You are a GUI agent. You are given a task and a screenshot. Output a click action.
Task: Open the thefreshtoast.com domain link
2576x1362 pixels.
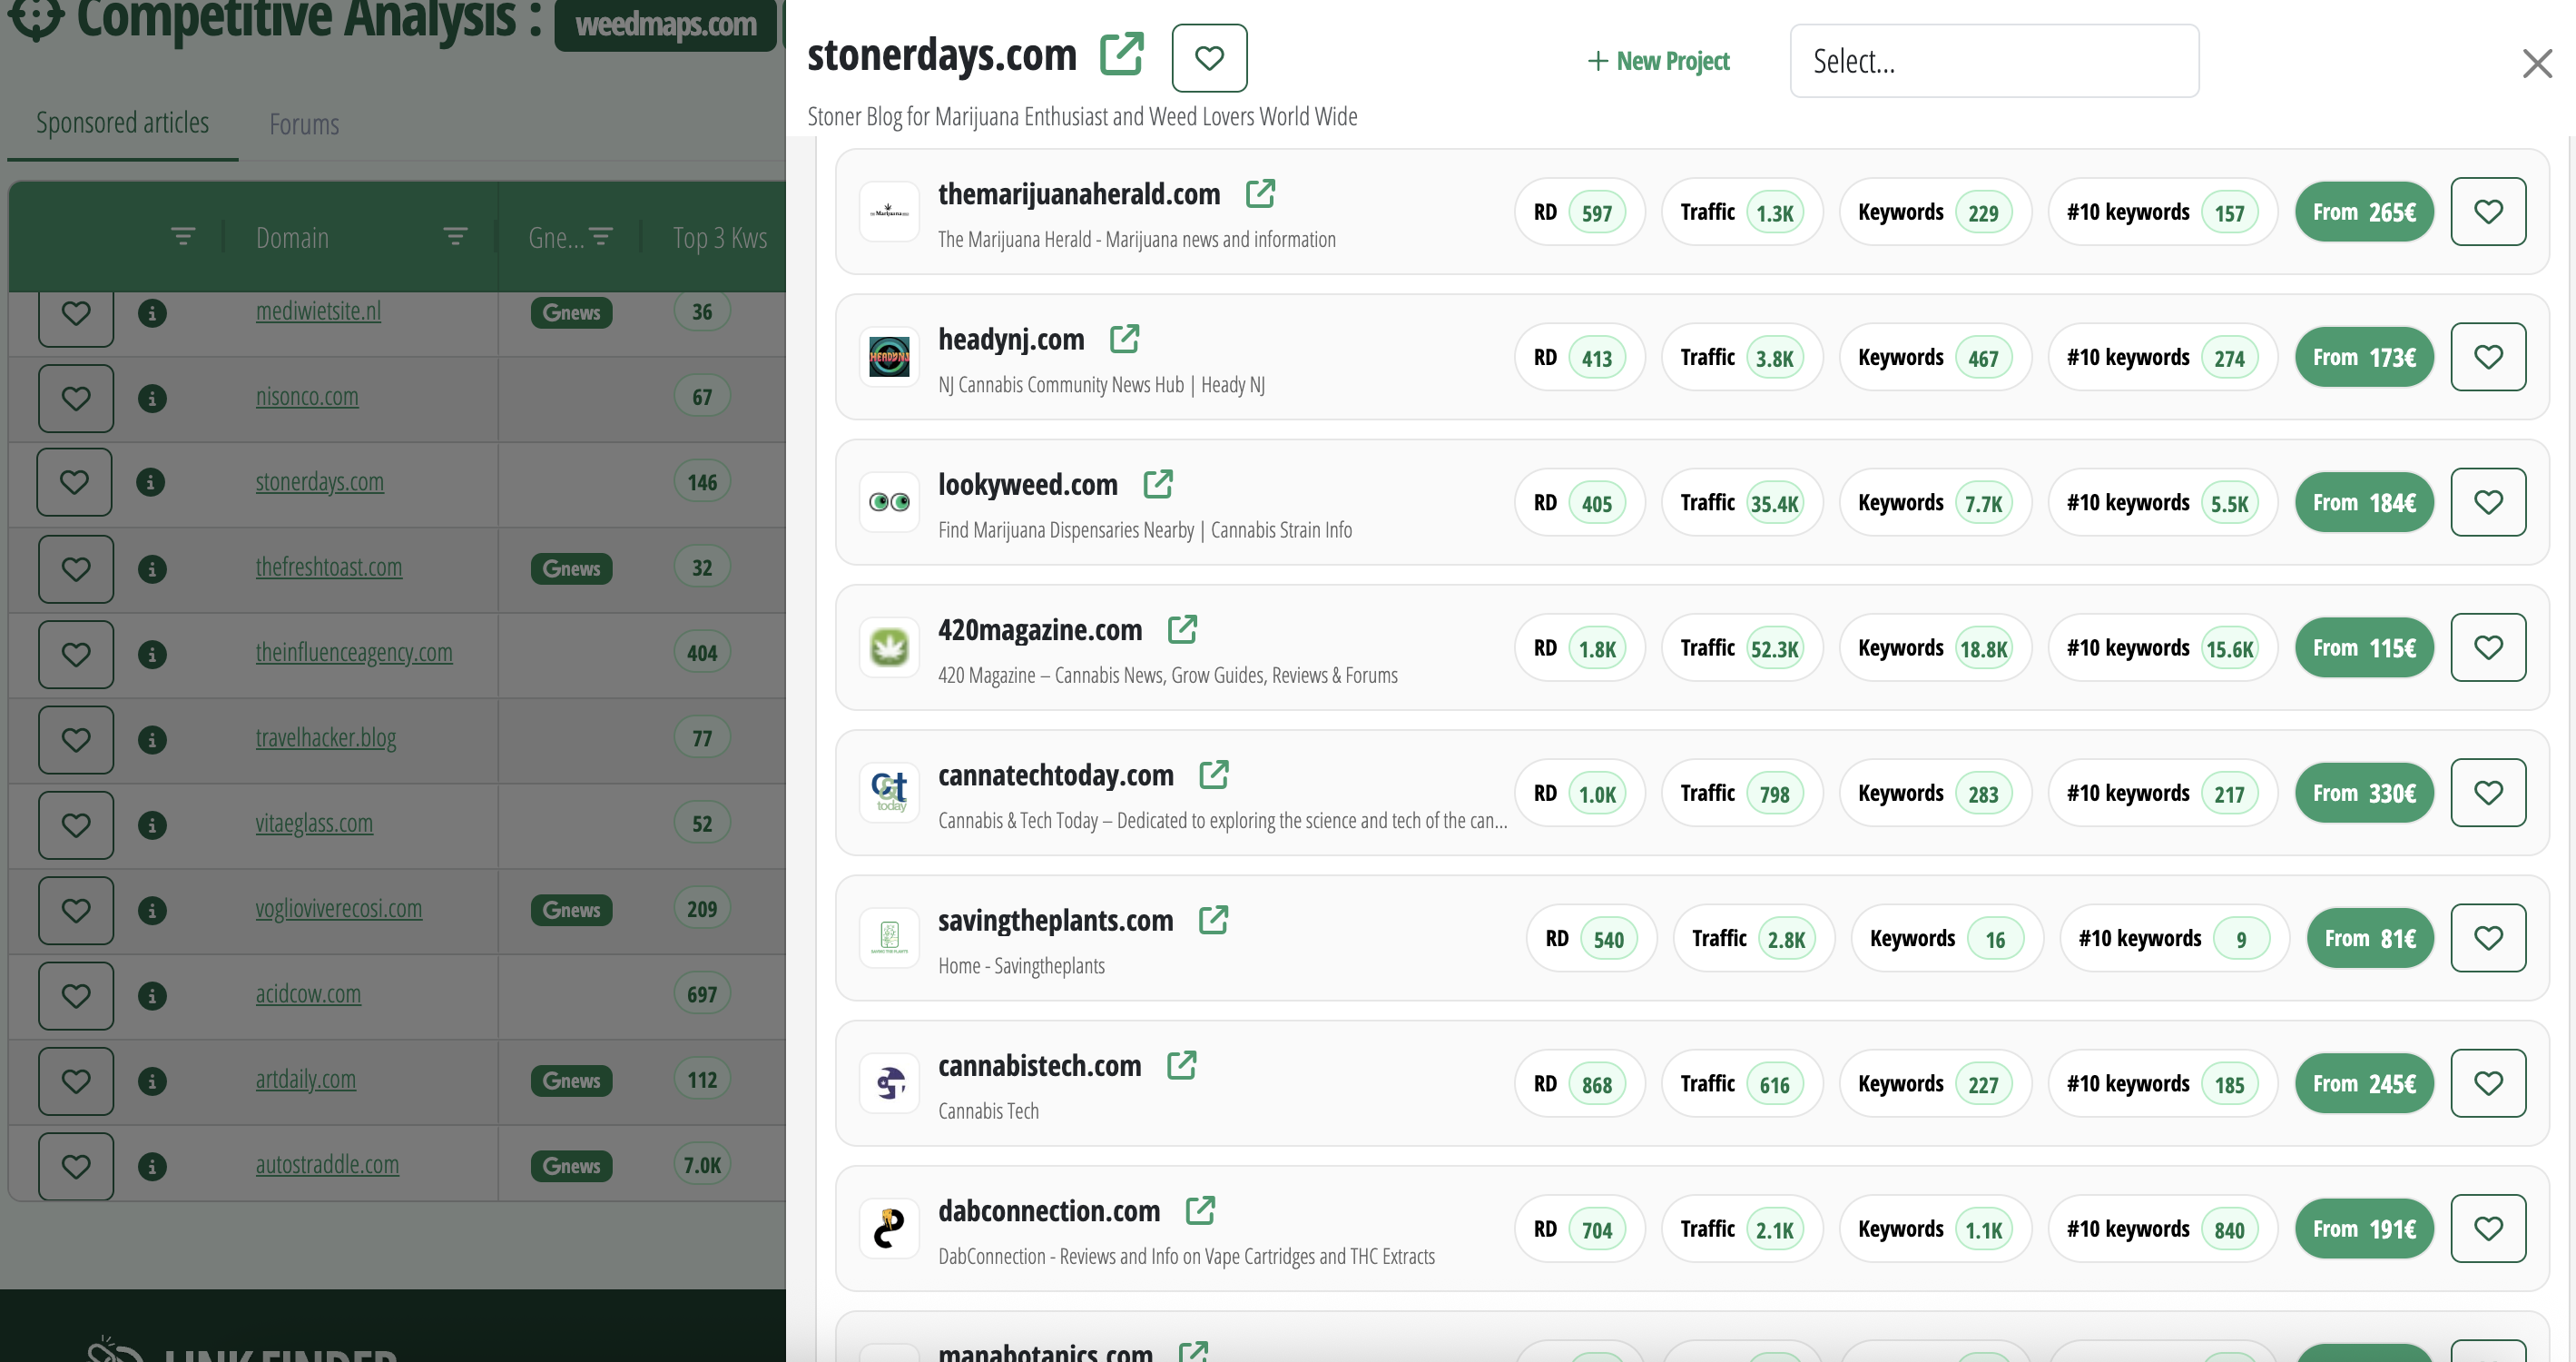pyautogui.click(x=329, y=567)
